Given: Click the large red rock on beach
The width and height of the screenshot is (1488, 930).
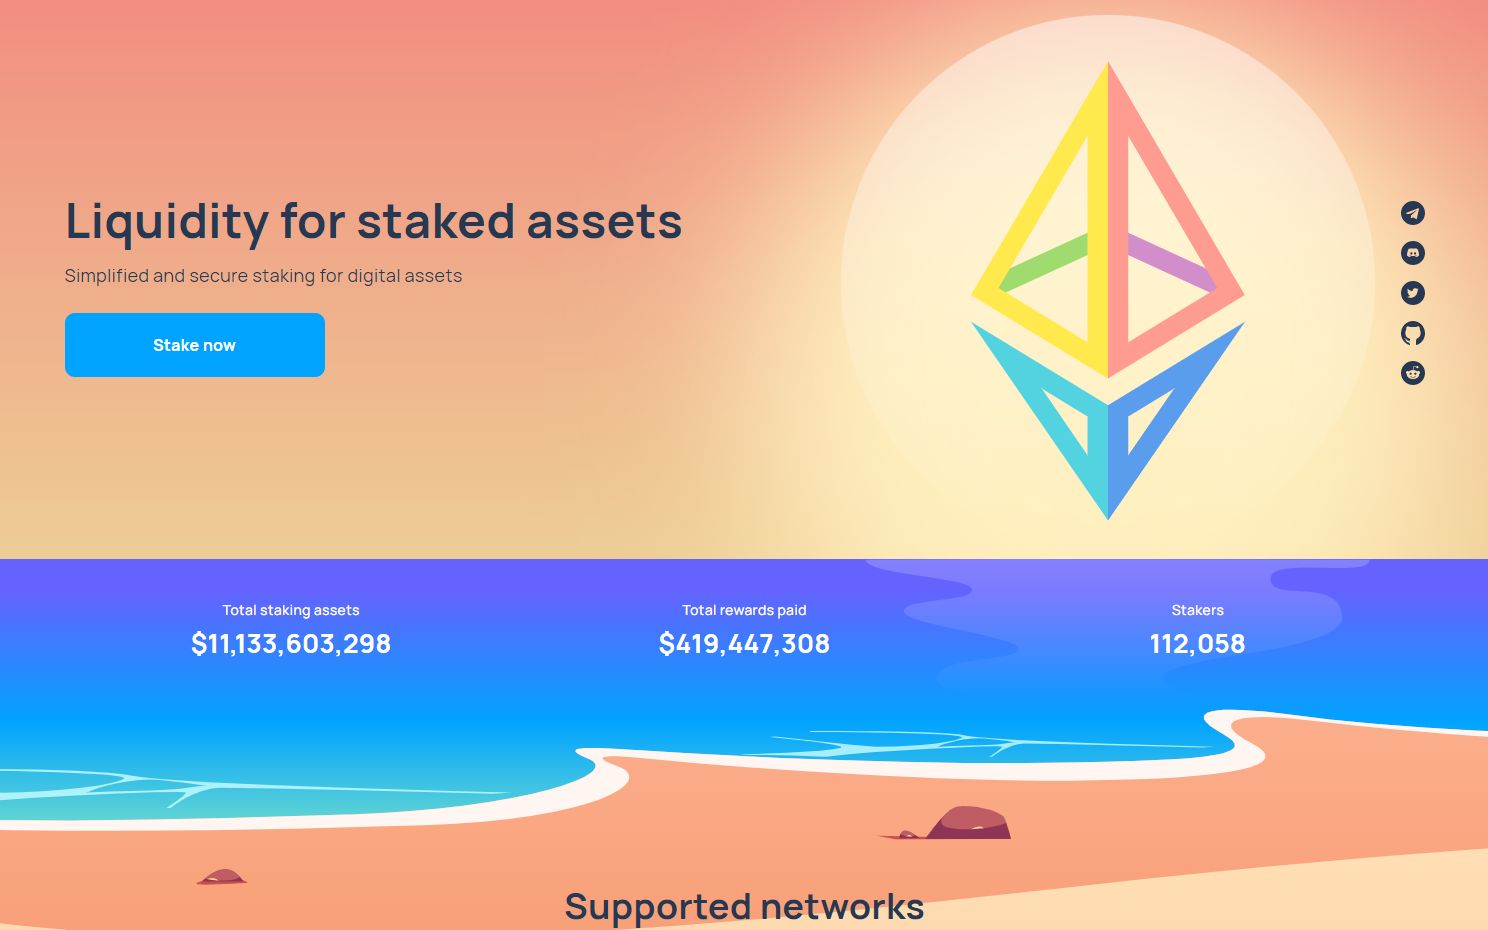Looking at the screenshot, I should tap(969, 823).
